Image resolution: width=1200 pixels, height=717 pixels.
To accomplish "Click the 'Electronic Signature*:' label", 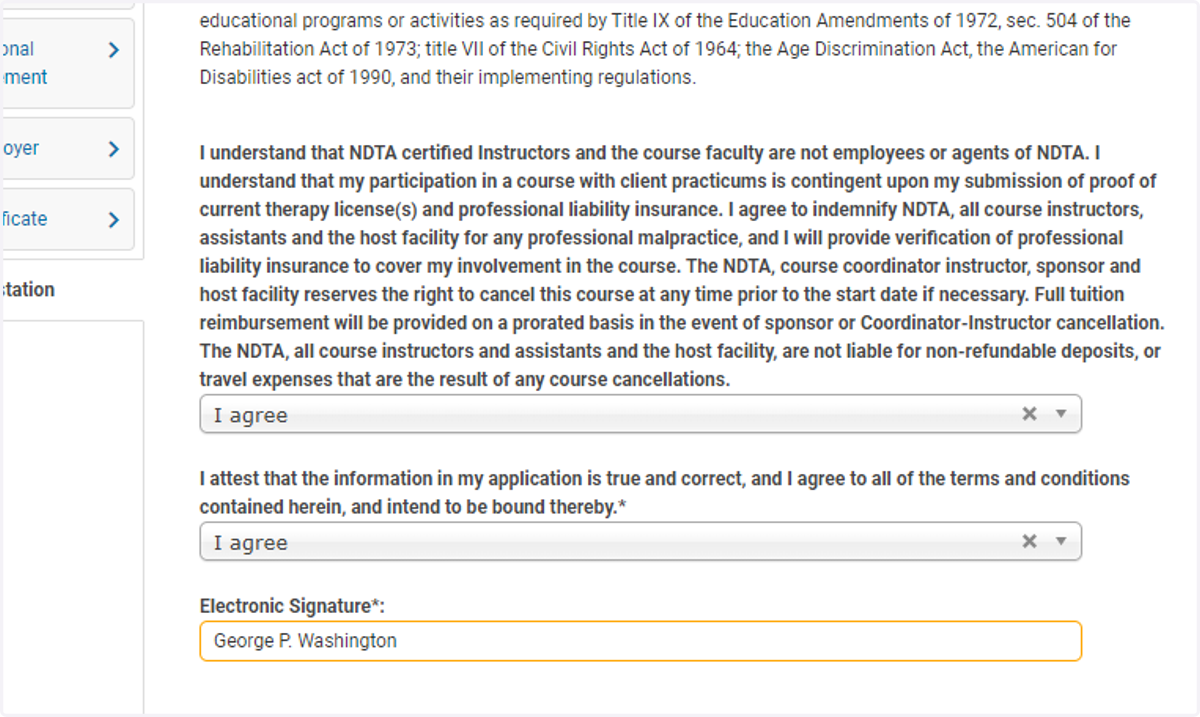I will (x=292, y=606).
